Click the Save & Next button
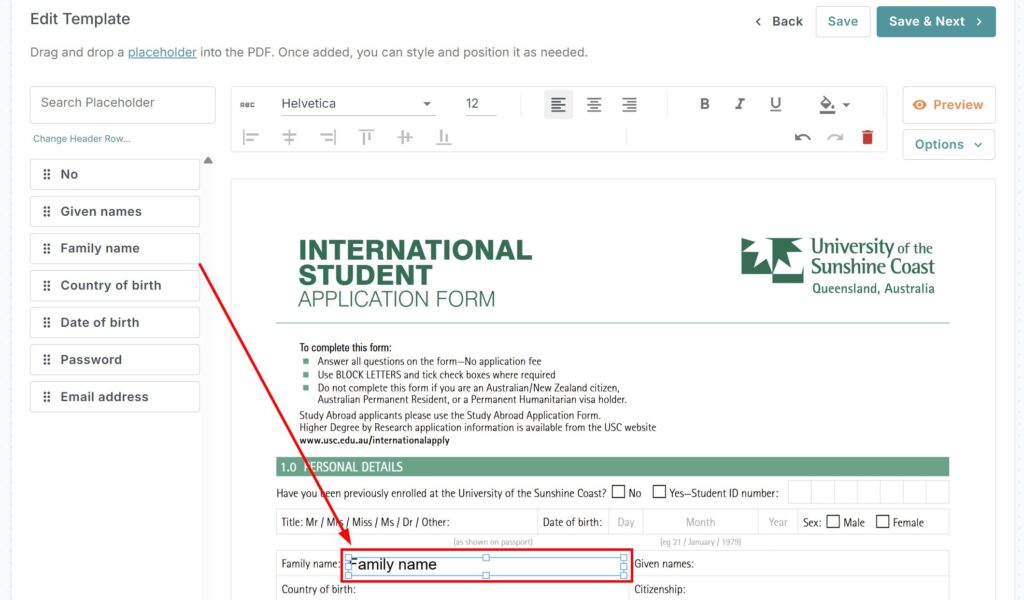The image size is (1024, 600). tap(935, 21)
